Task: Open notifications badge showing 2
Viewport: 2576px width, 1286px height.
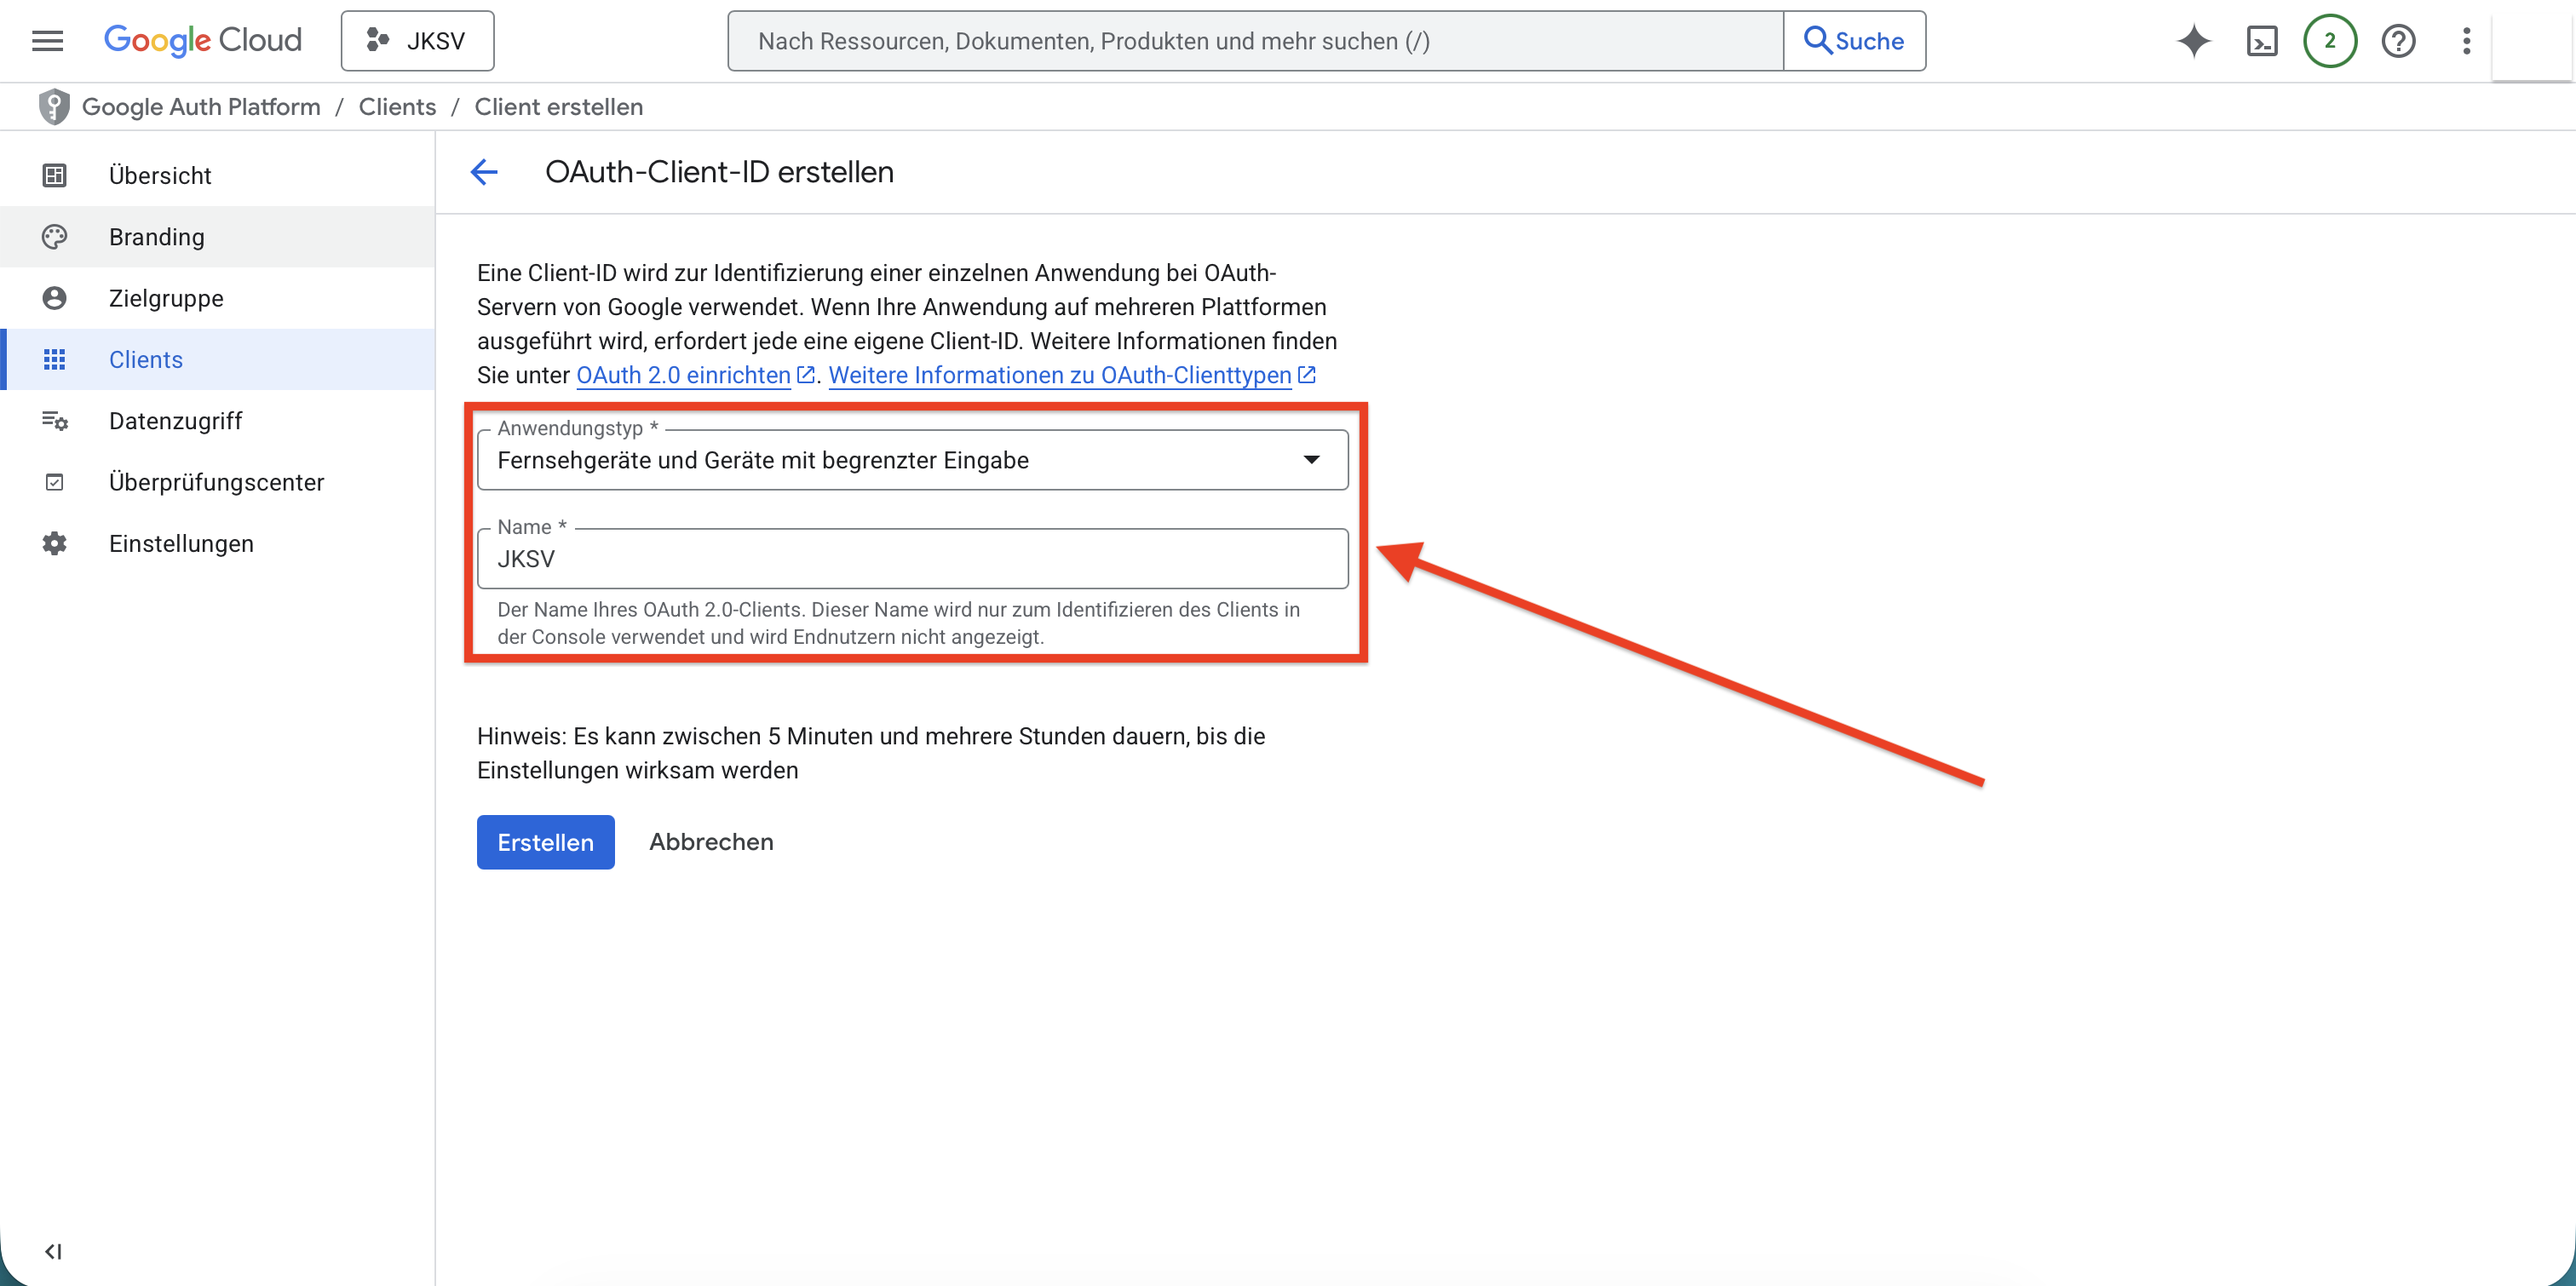Action: (2329, 41)
